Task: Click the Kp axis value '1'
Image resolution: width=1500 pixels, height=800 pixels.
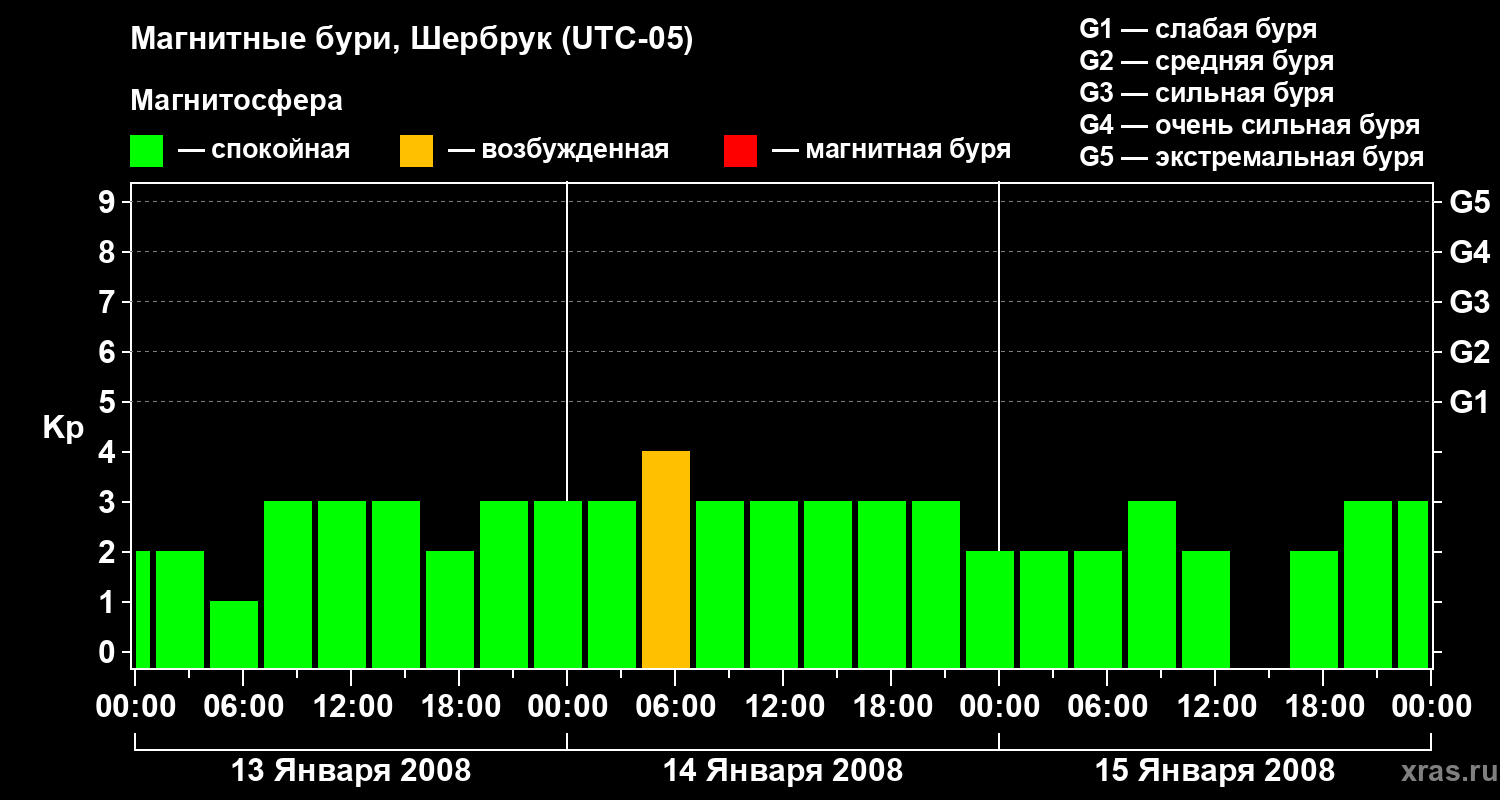Action: coord(109,602)
